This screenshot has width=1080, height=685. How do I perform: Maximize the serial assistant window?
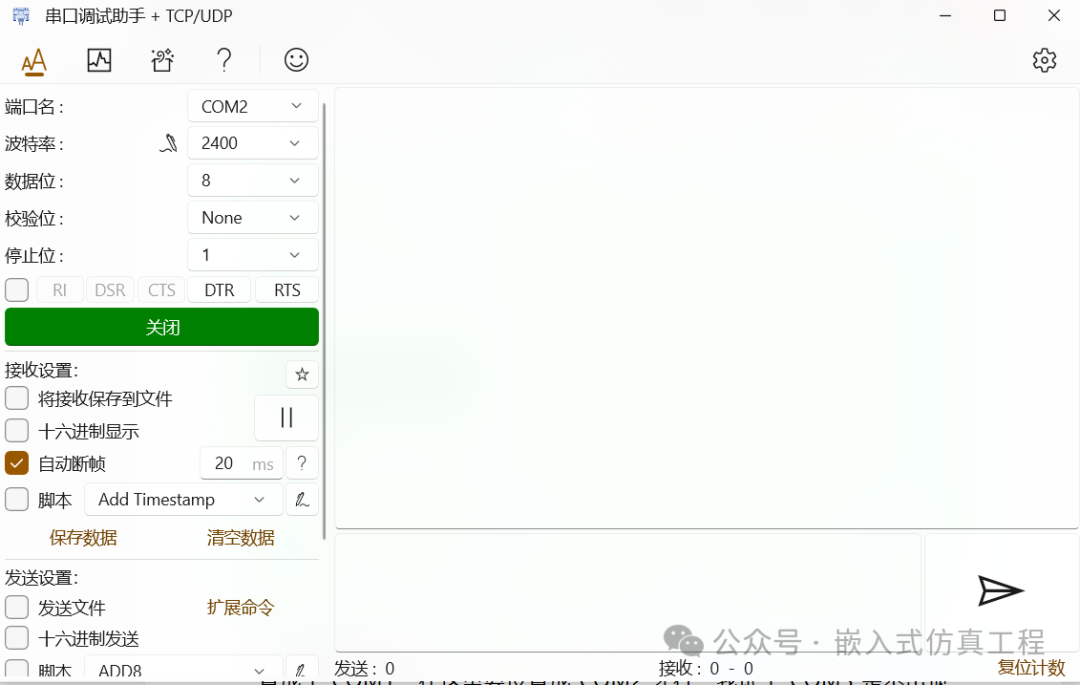999,15
